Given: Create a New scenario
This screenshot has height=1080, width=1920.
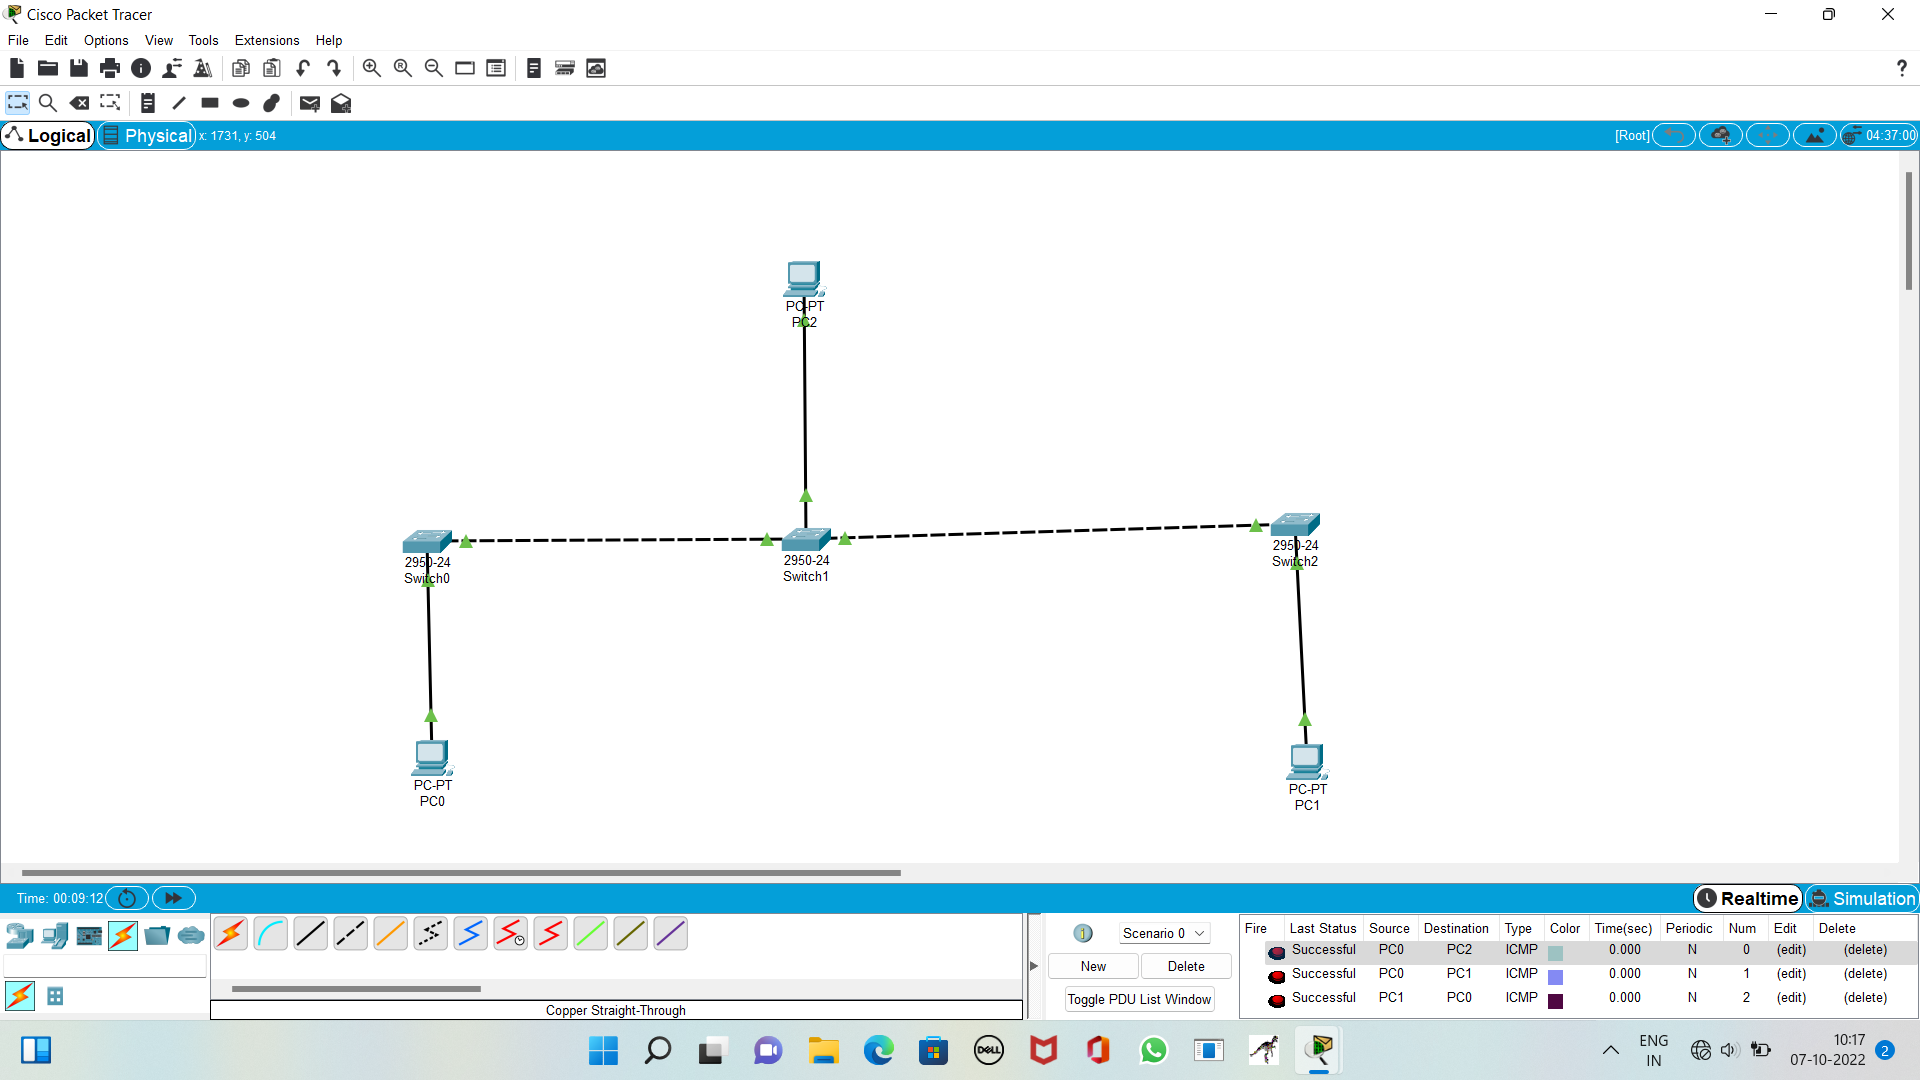Looking at the screenshot, I should tap(1092, 966).
